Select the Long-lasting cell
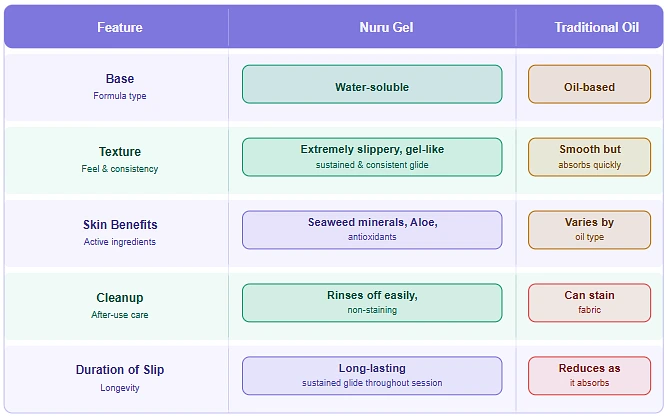Screen dimensions: 668x419 pyautogui.click(x=372, y=376)
